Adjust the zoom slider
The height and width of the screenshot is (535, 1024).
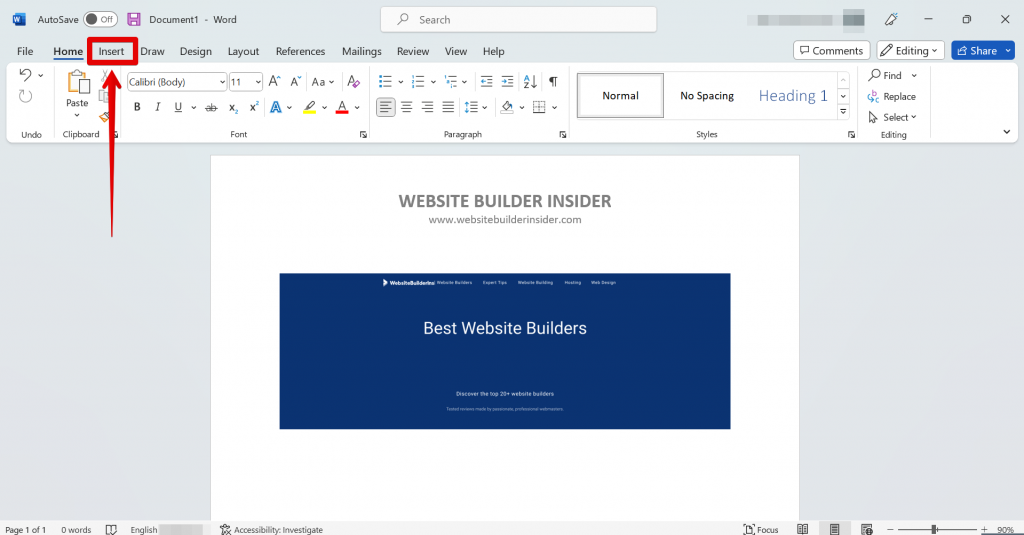[x=935, y=529]
